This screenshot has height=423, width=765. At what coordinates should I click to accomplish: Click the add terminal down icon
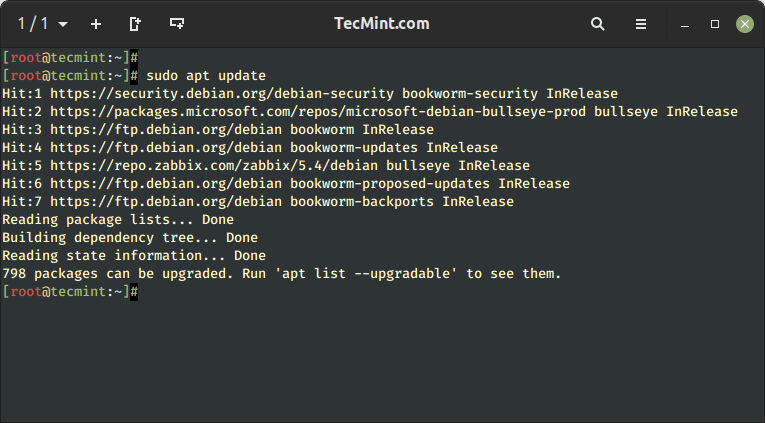coord(177,23)
